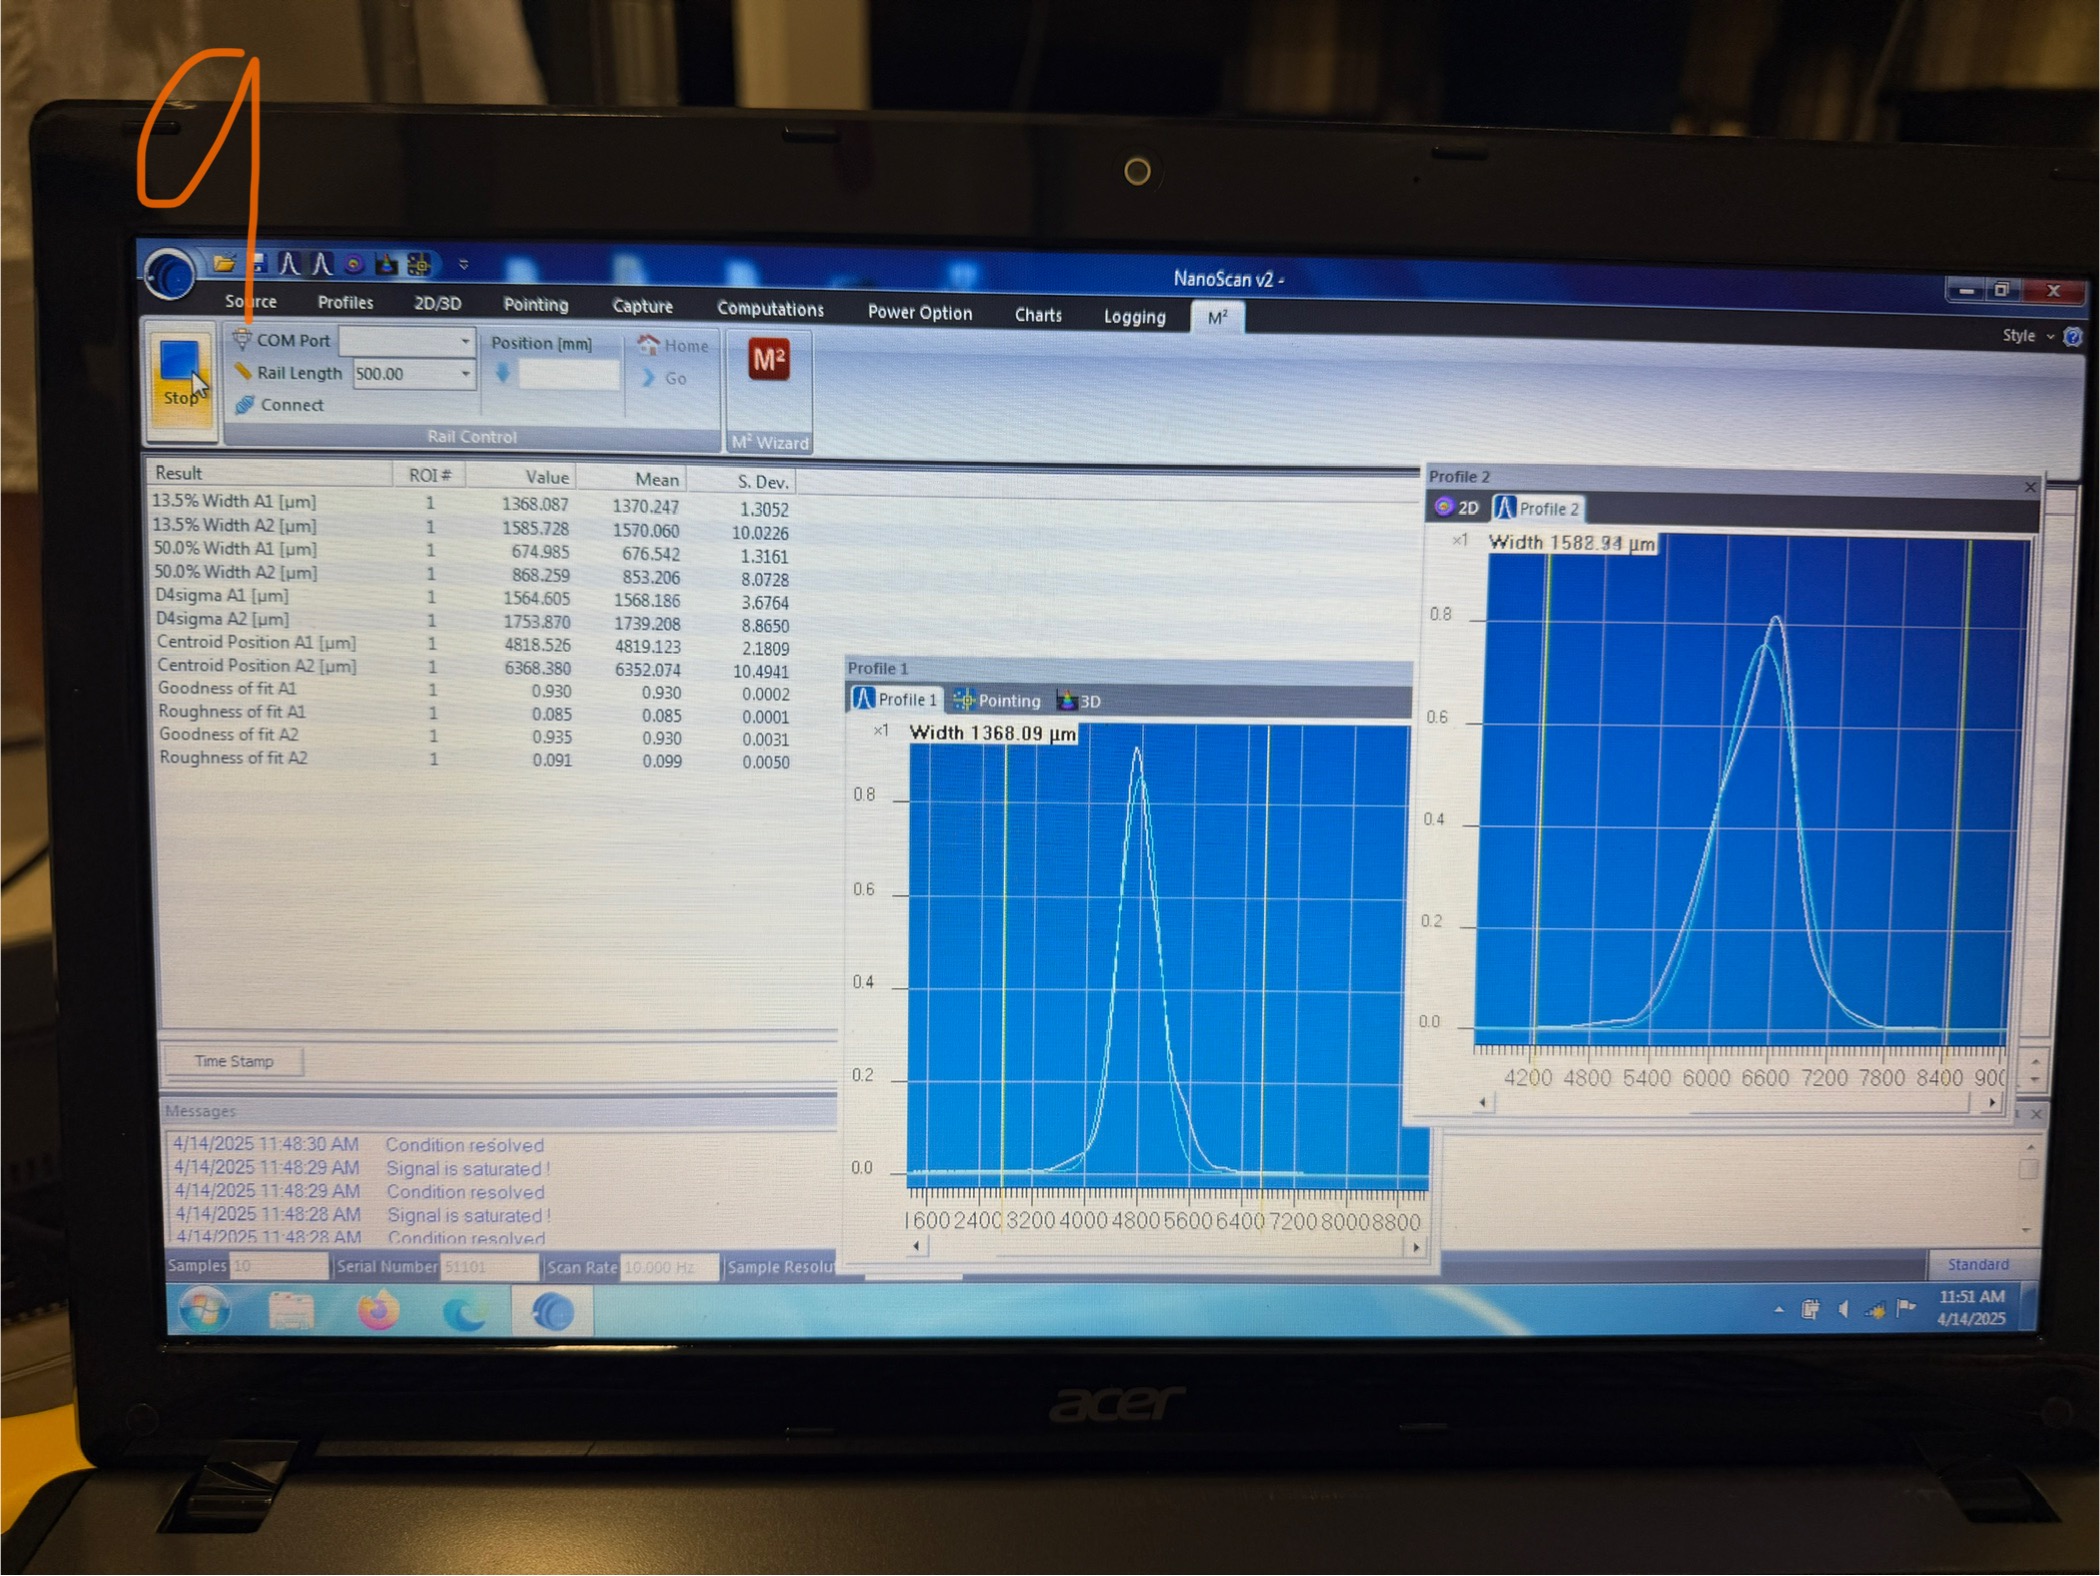Click the Scan Rate field in status bar
2100x1576 pixels.
pos(668,1267)
